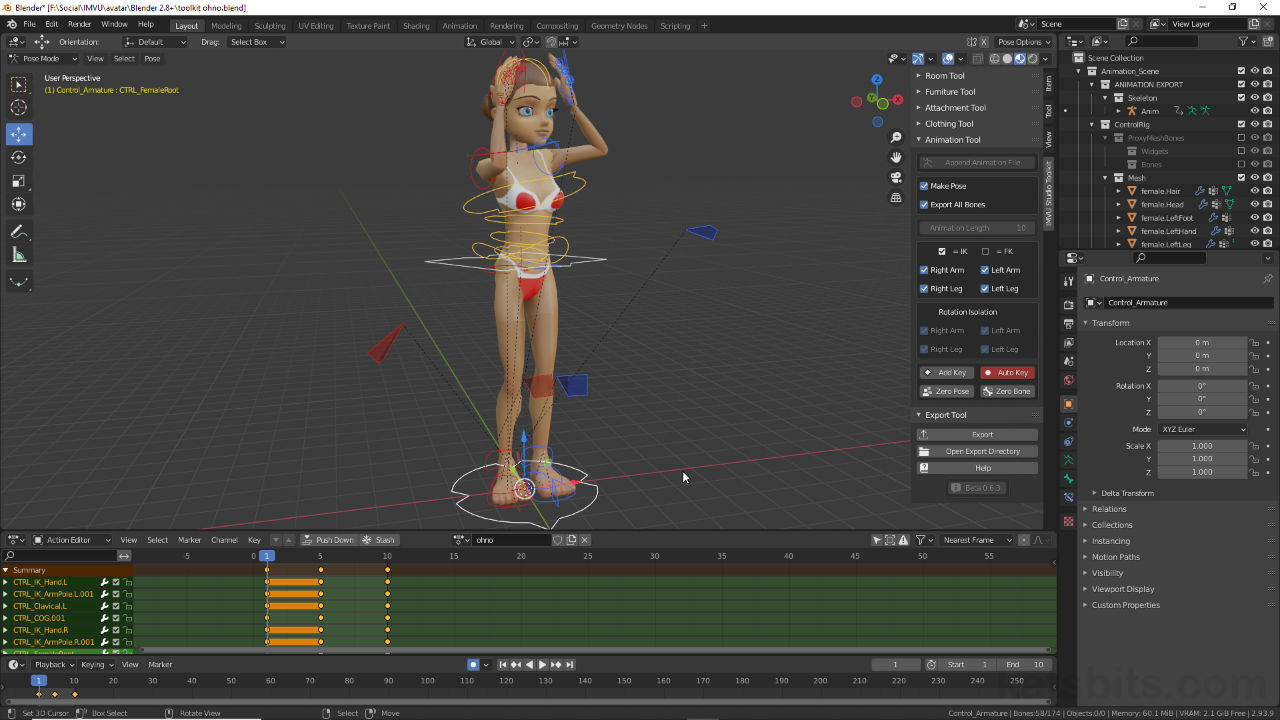This screenshot has width=1280, height=720.
Task: Hide the Animation_Scene collection with eye icon
Action: (1254, 71)
